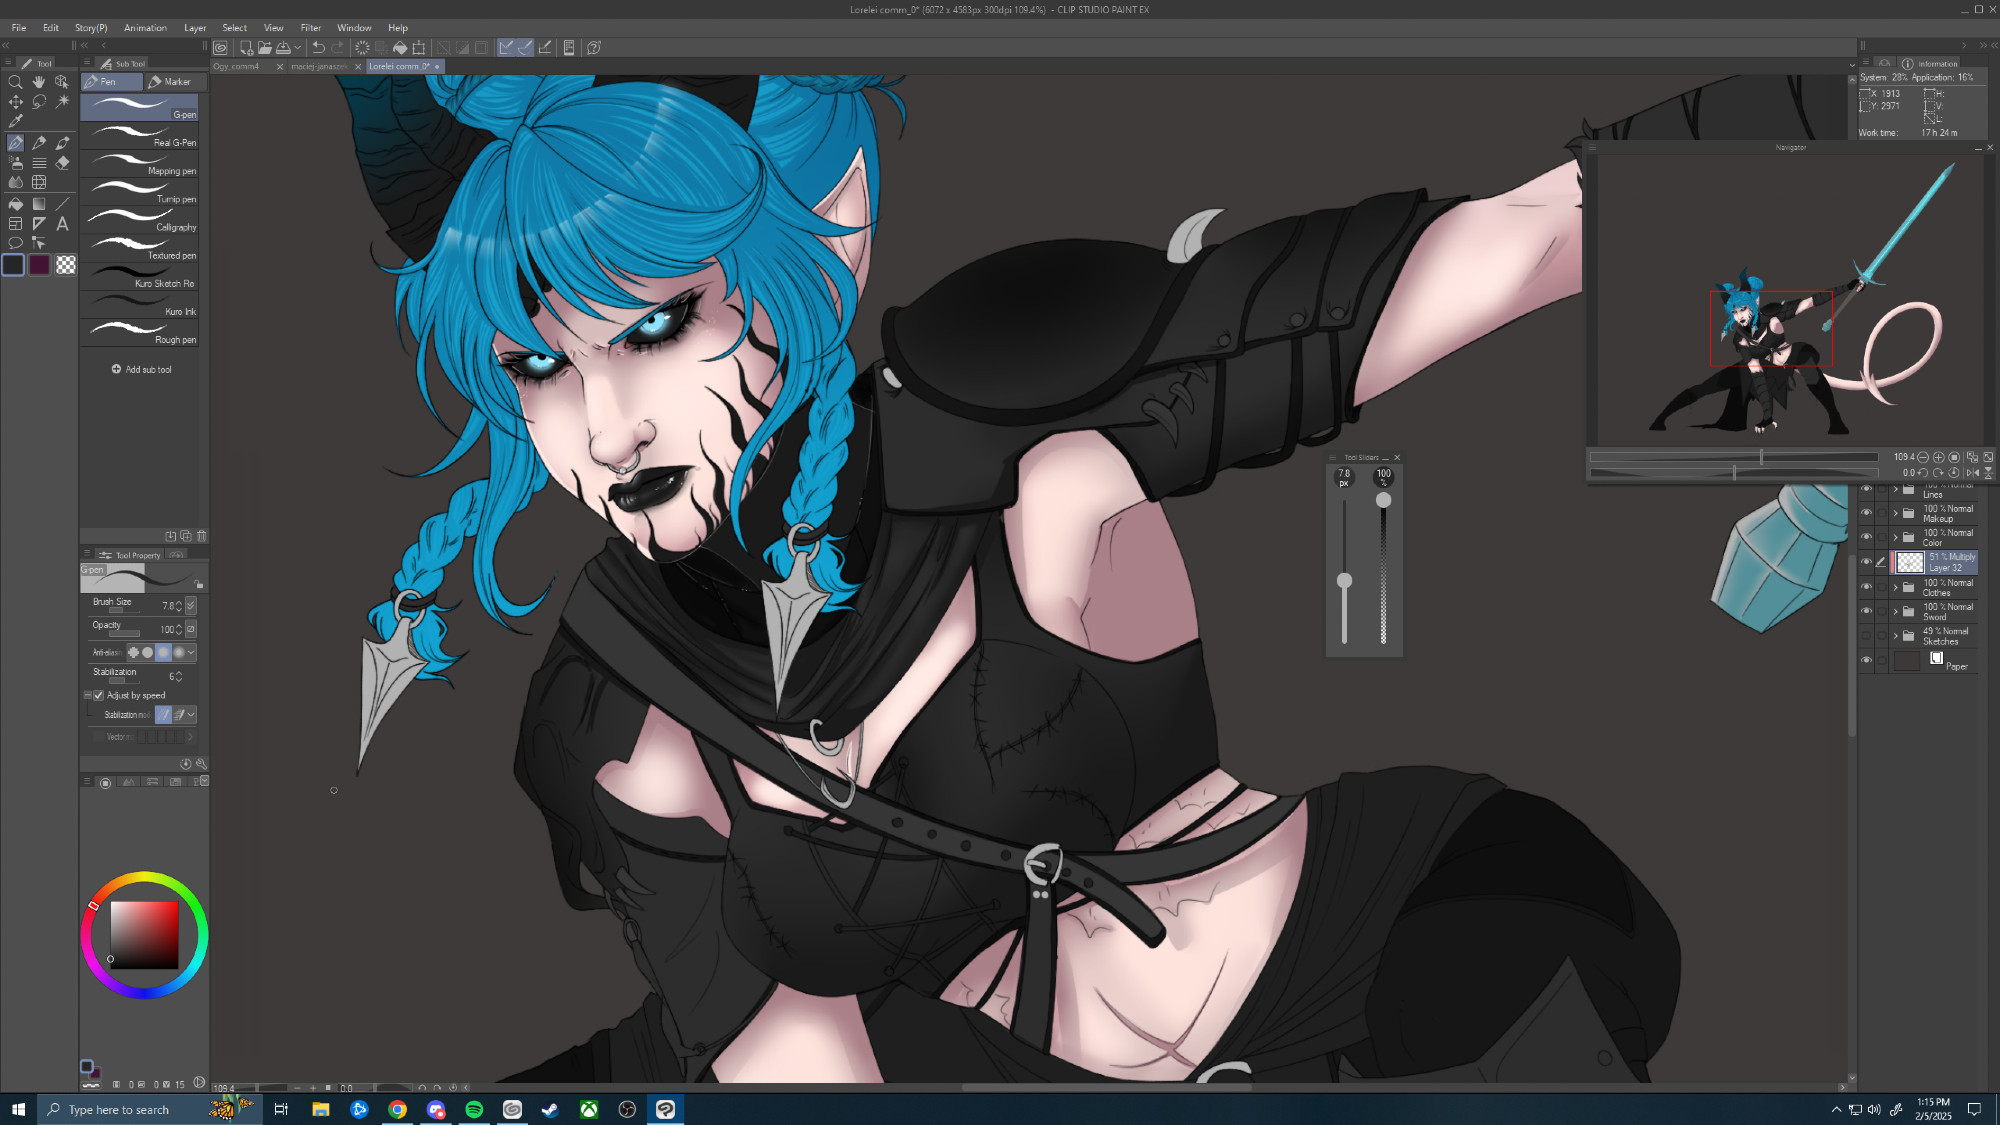Select the Fill bucket tool
This screenshot has height=1125, width=2000.
pos(15,204)
